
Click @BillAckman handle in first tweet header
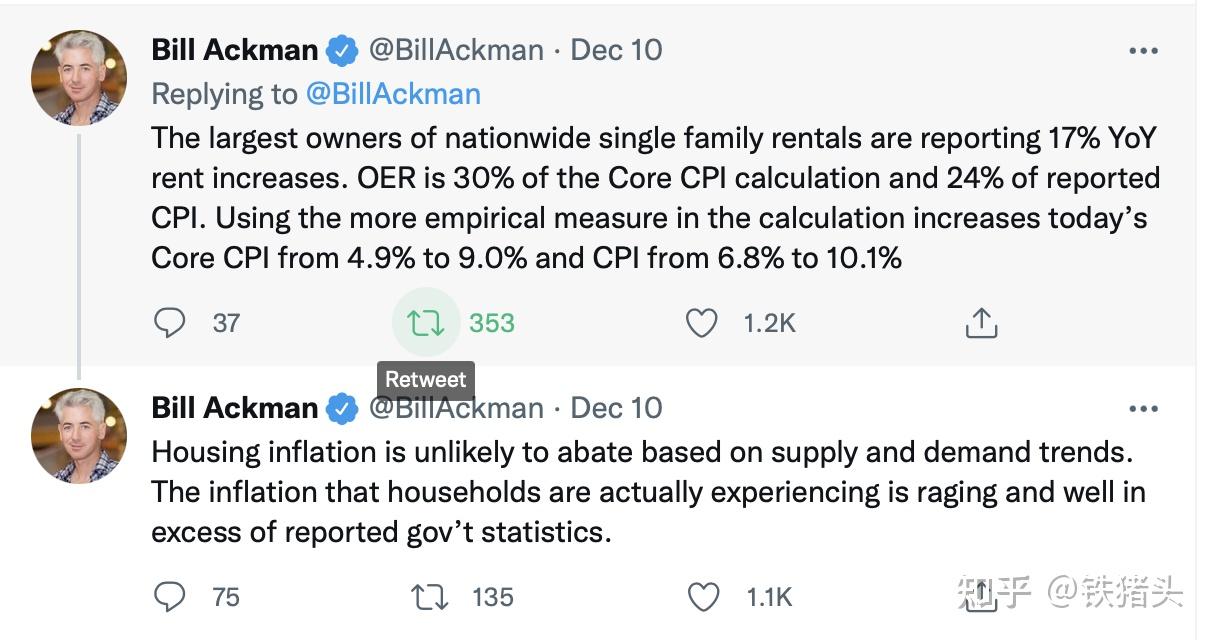[x=456, y=50]
